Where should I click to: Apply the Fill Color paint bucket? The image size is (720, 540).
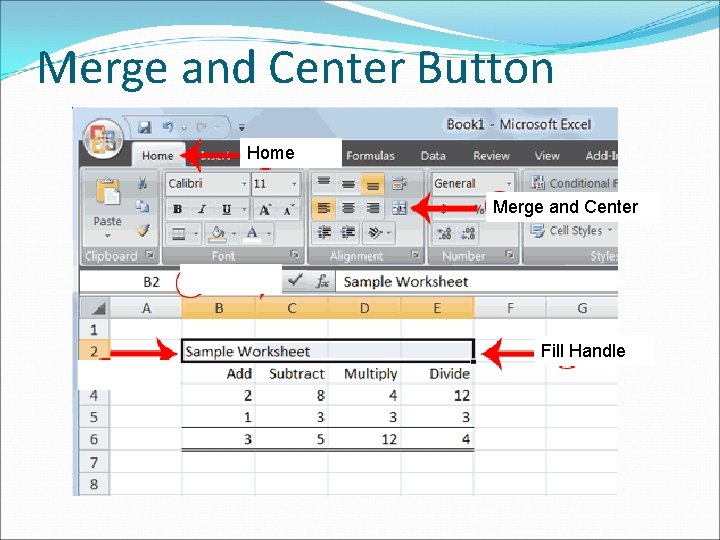tap(217, 234)
